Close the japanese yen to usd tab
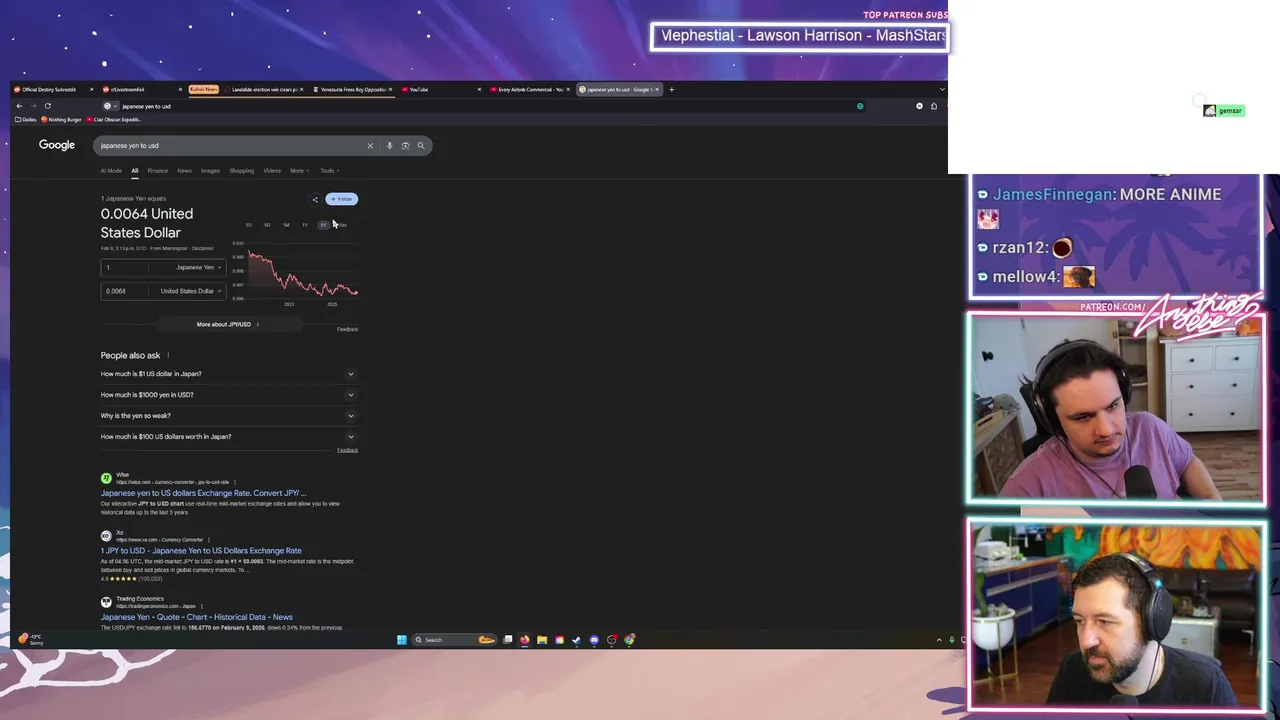 657,89
